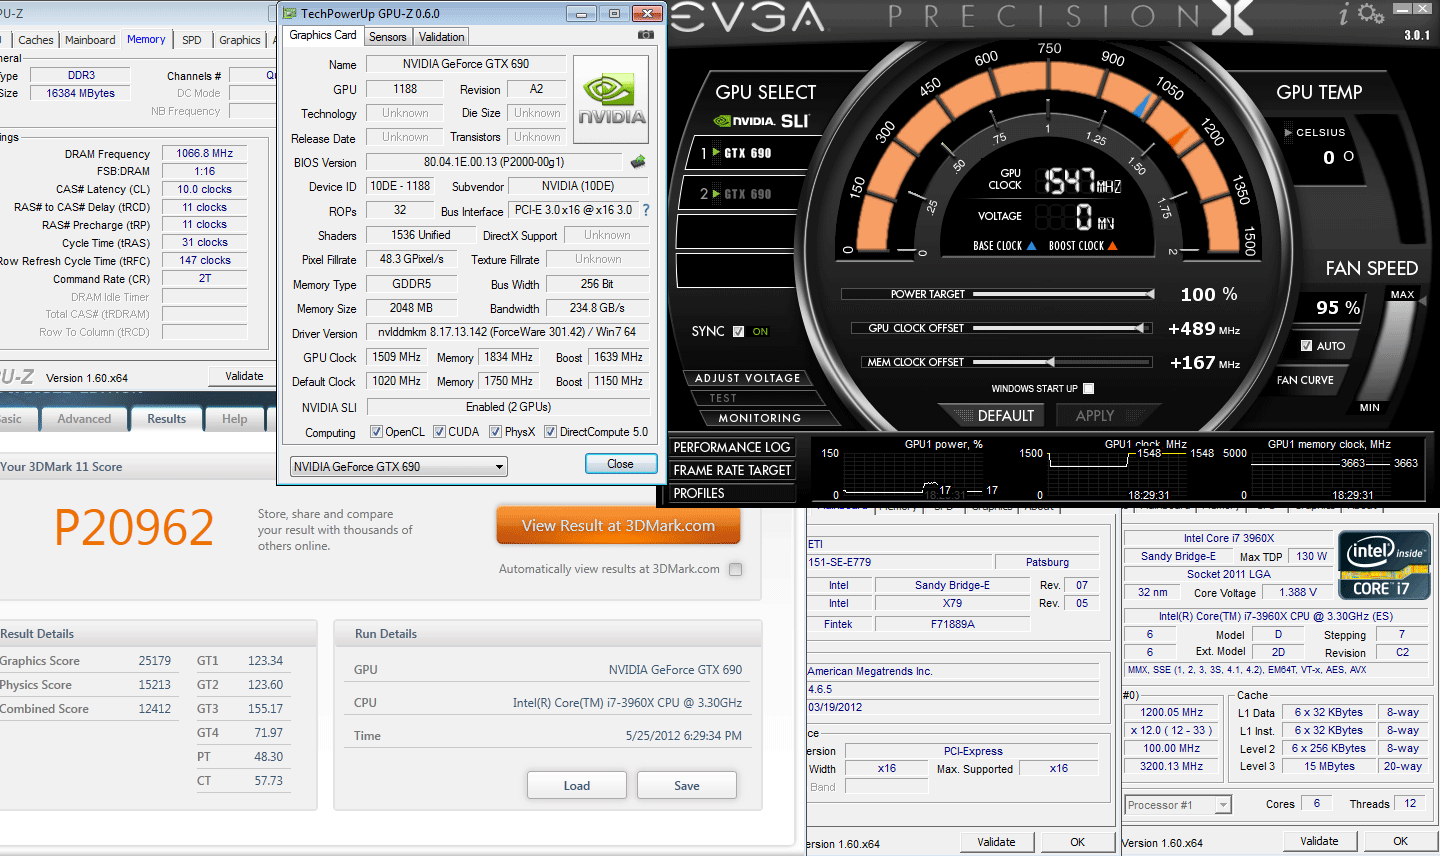Minimize the EVGA Precision X window
The height and width of the screenshot is (856, 1440).
1401,9
